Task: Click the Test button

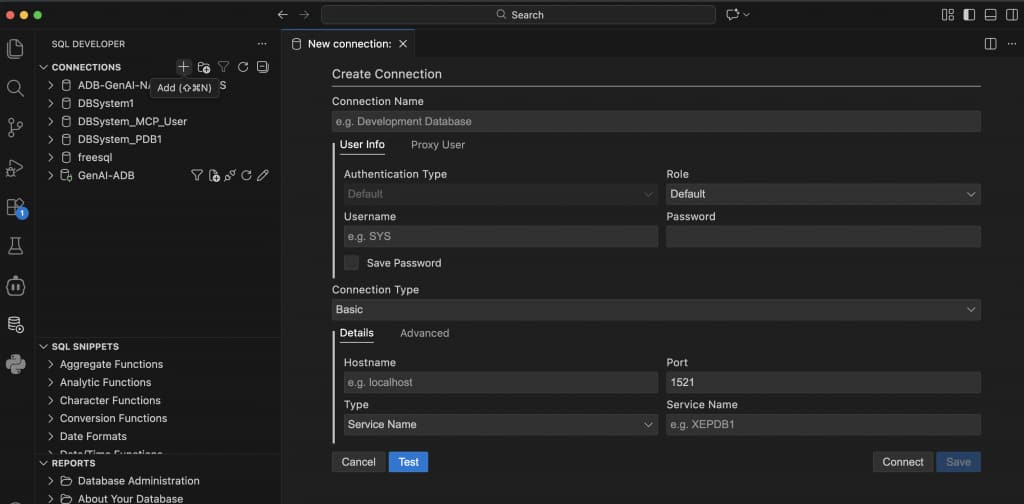Action: [408, 462]
